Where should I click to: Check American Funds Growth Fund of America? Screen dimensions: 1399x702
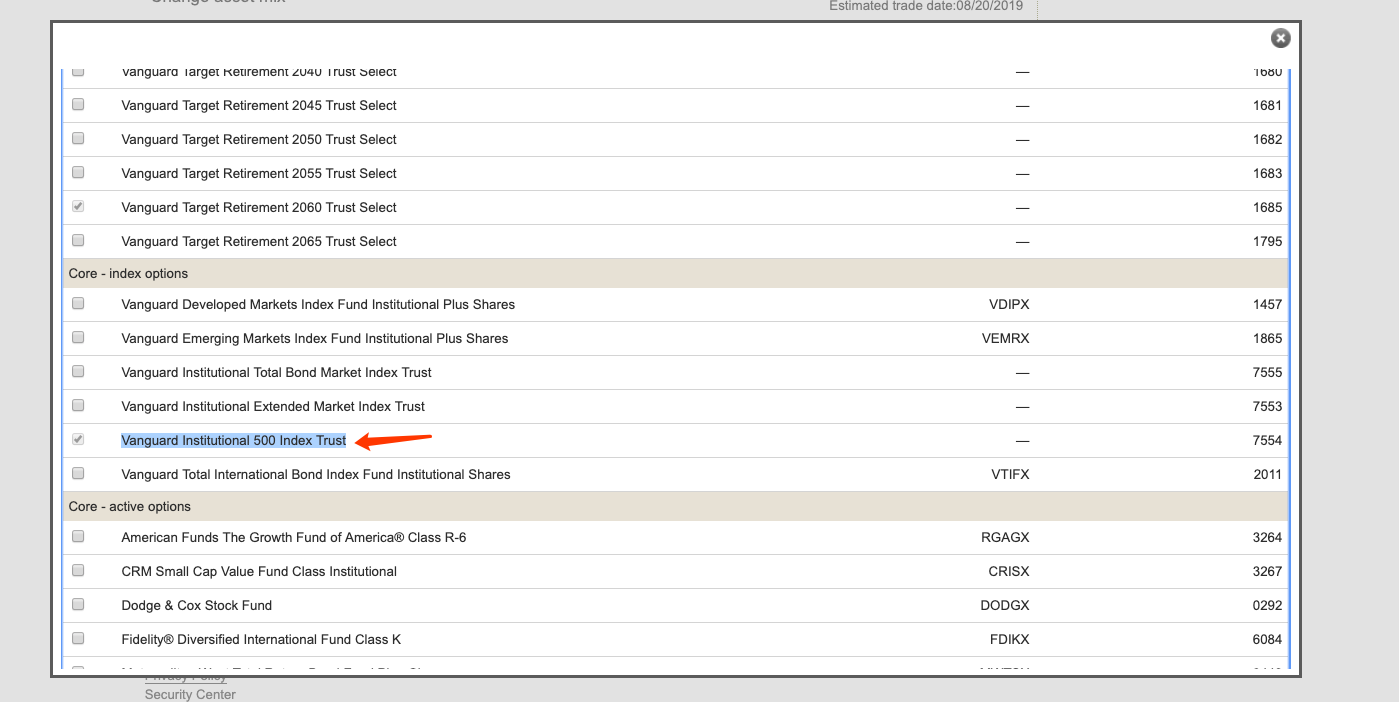78,536
